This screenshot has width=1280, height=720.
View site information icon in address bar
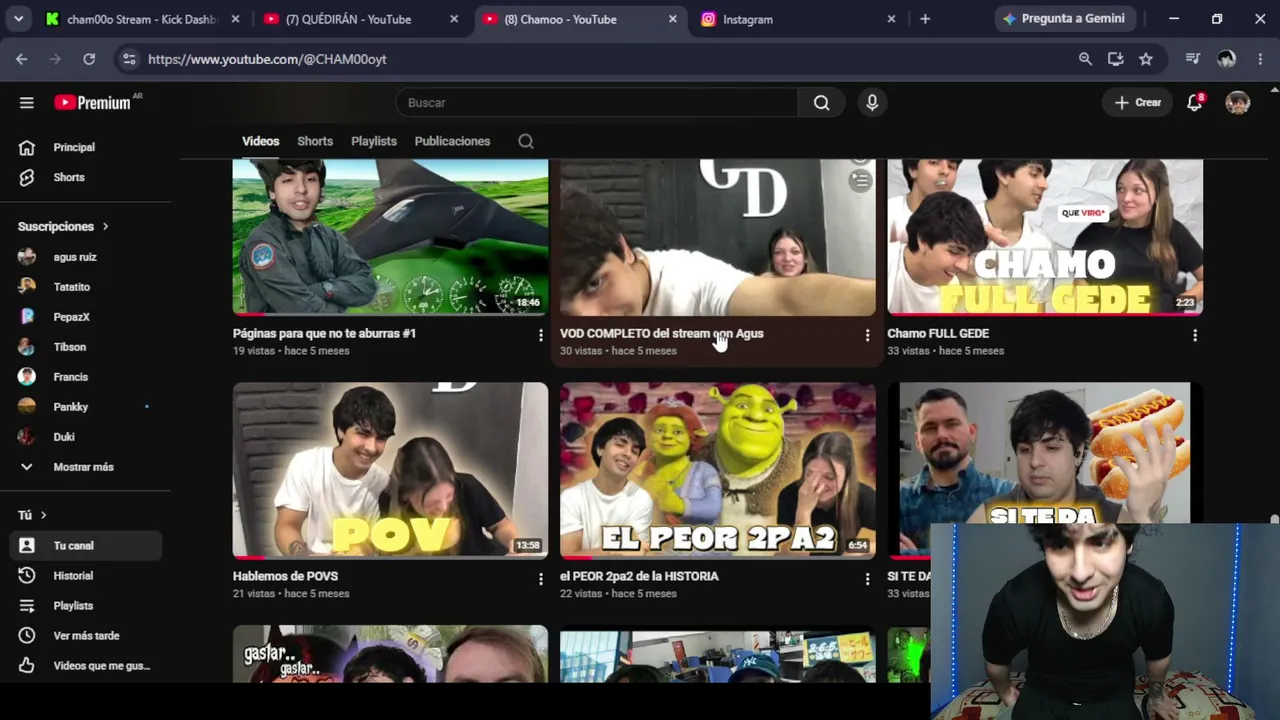coord(129,59)
